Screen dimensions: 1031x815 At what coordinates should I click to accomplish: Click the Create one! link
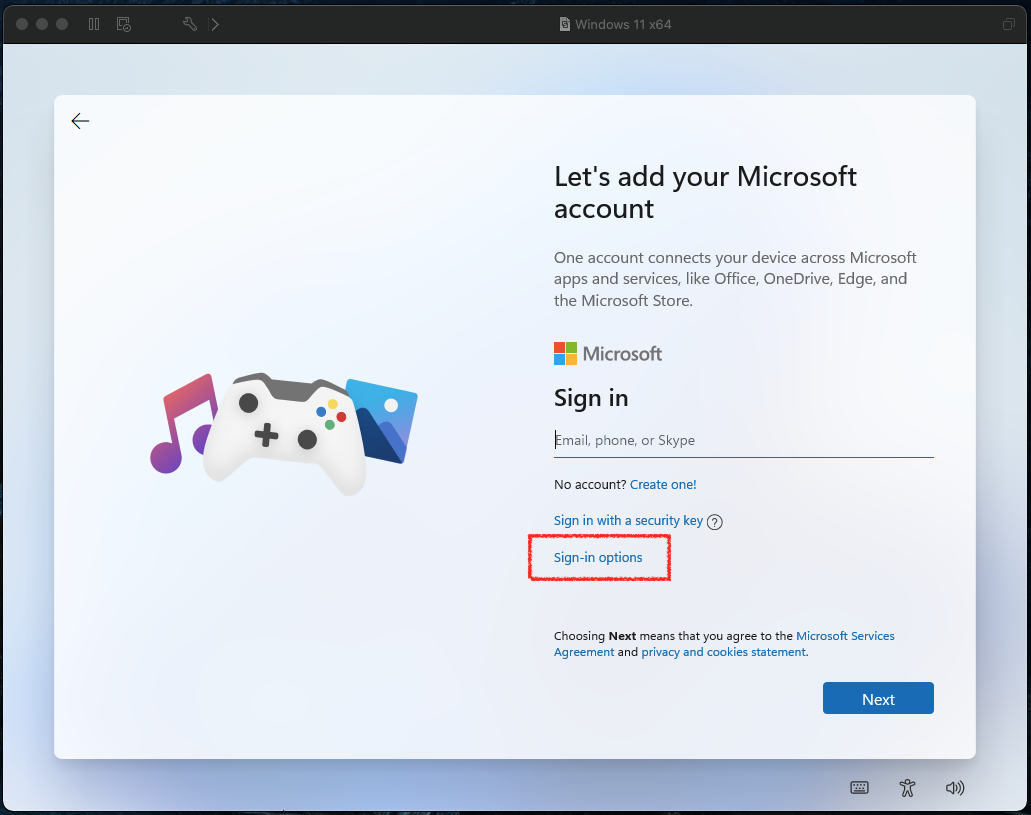(663, 485)
